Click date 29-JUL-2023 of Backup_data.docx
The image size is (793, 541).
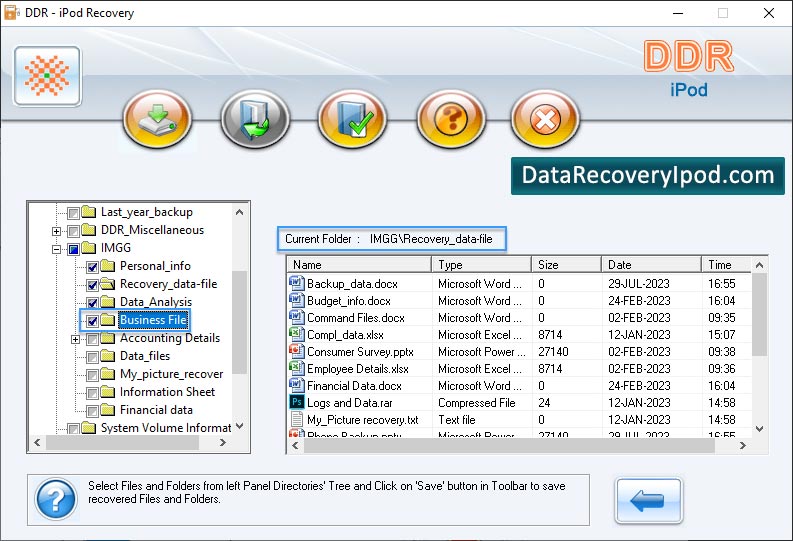pyautogui.click(x=639, y=284)
